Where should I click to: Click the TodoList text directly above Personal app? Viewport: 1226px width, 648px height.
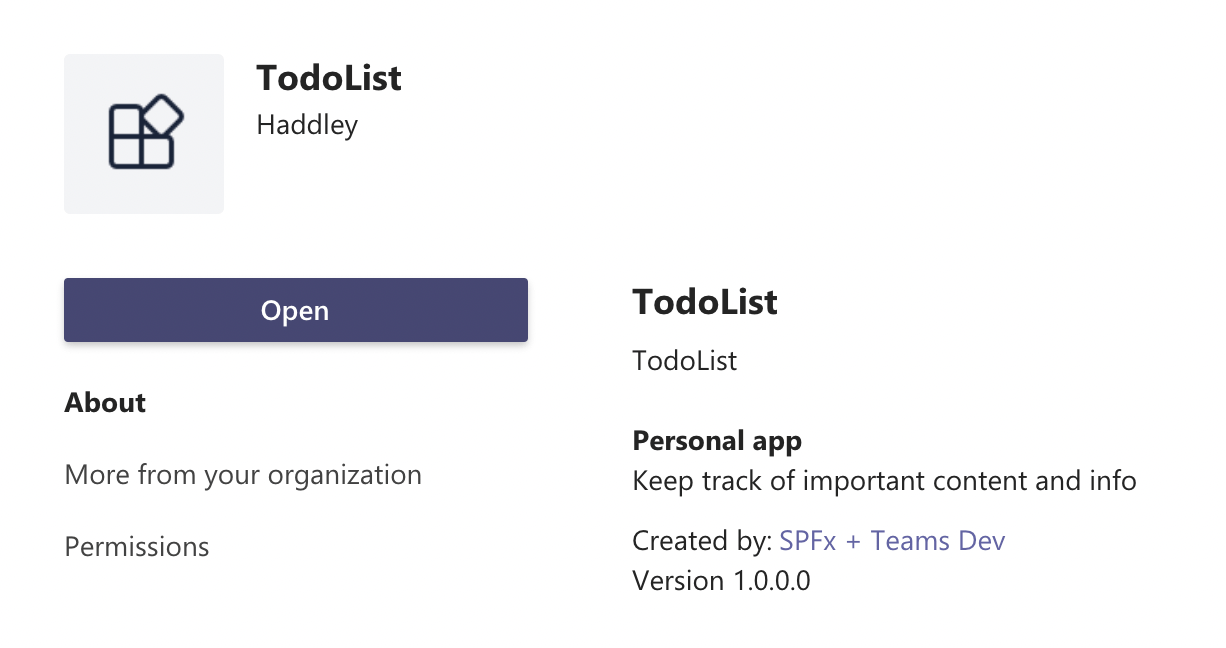(684, 360)
